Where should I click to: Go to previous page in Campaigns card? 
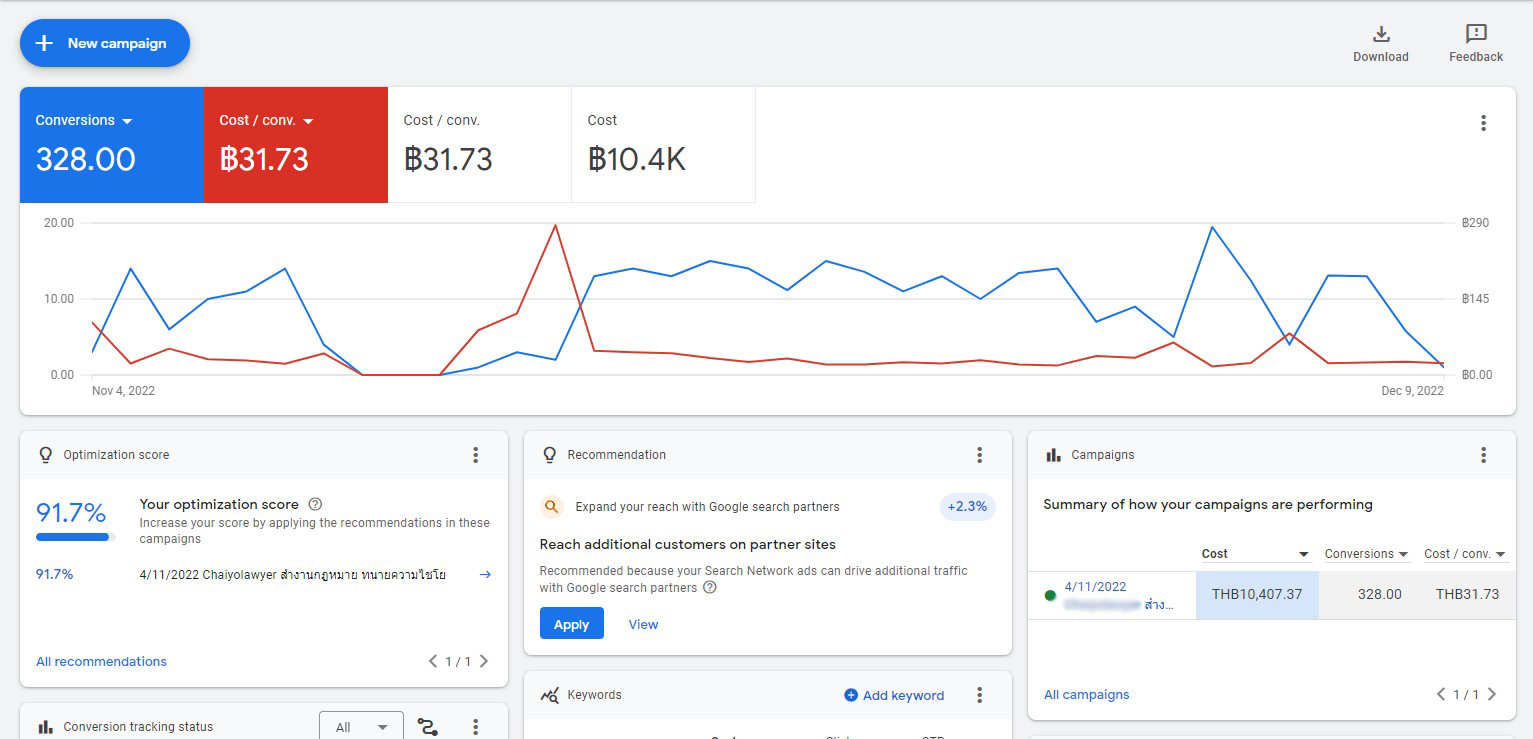[x=1441, y=694]
